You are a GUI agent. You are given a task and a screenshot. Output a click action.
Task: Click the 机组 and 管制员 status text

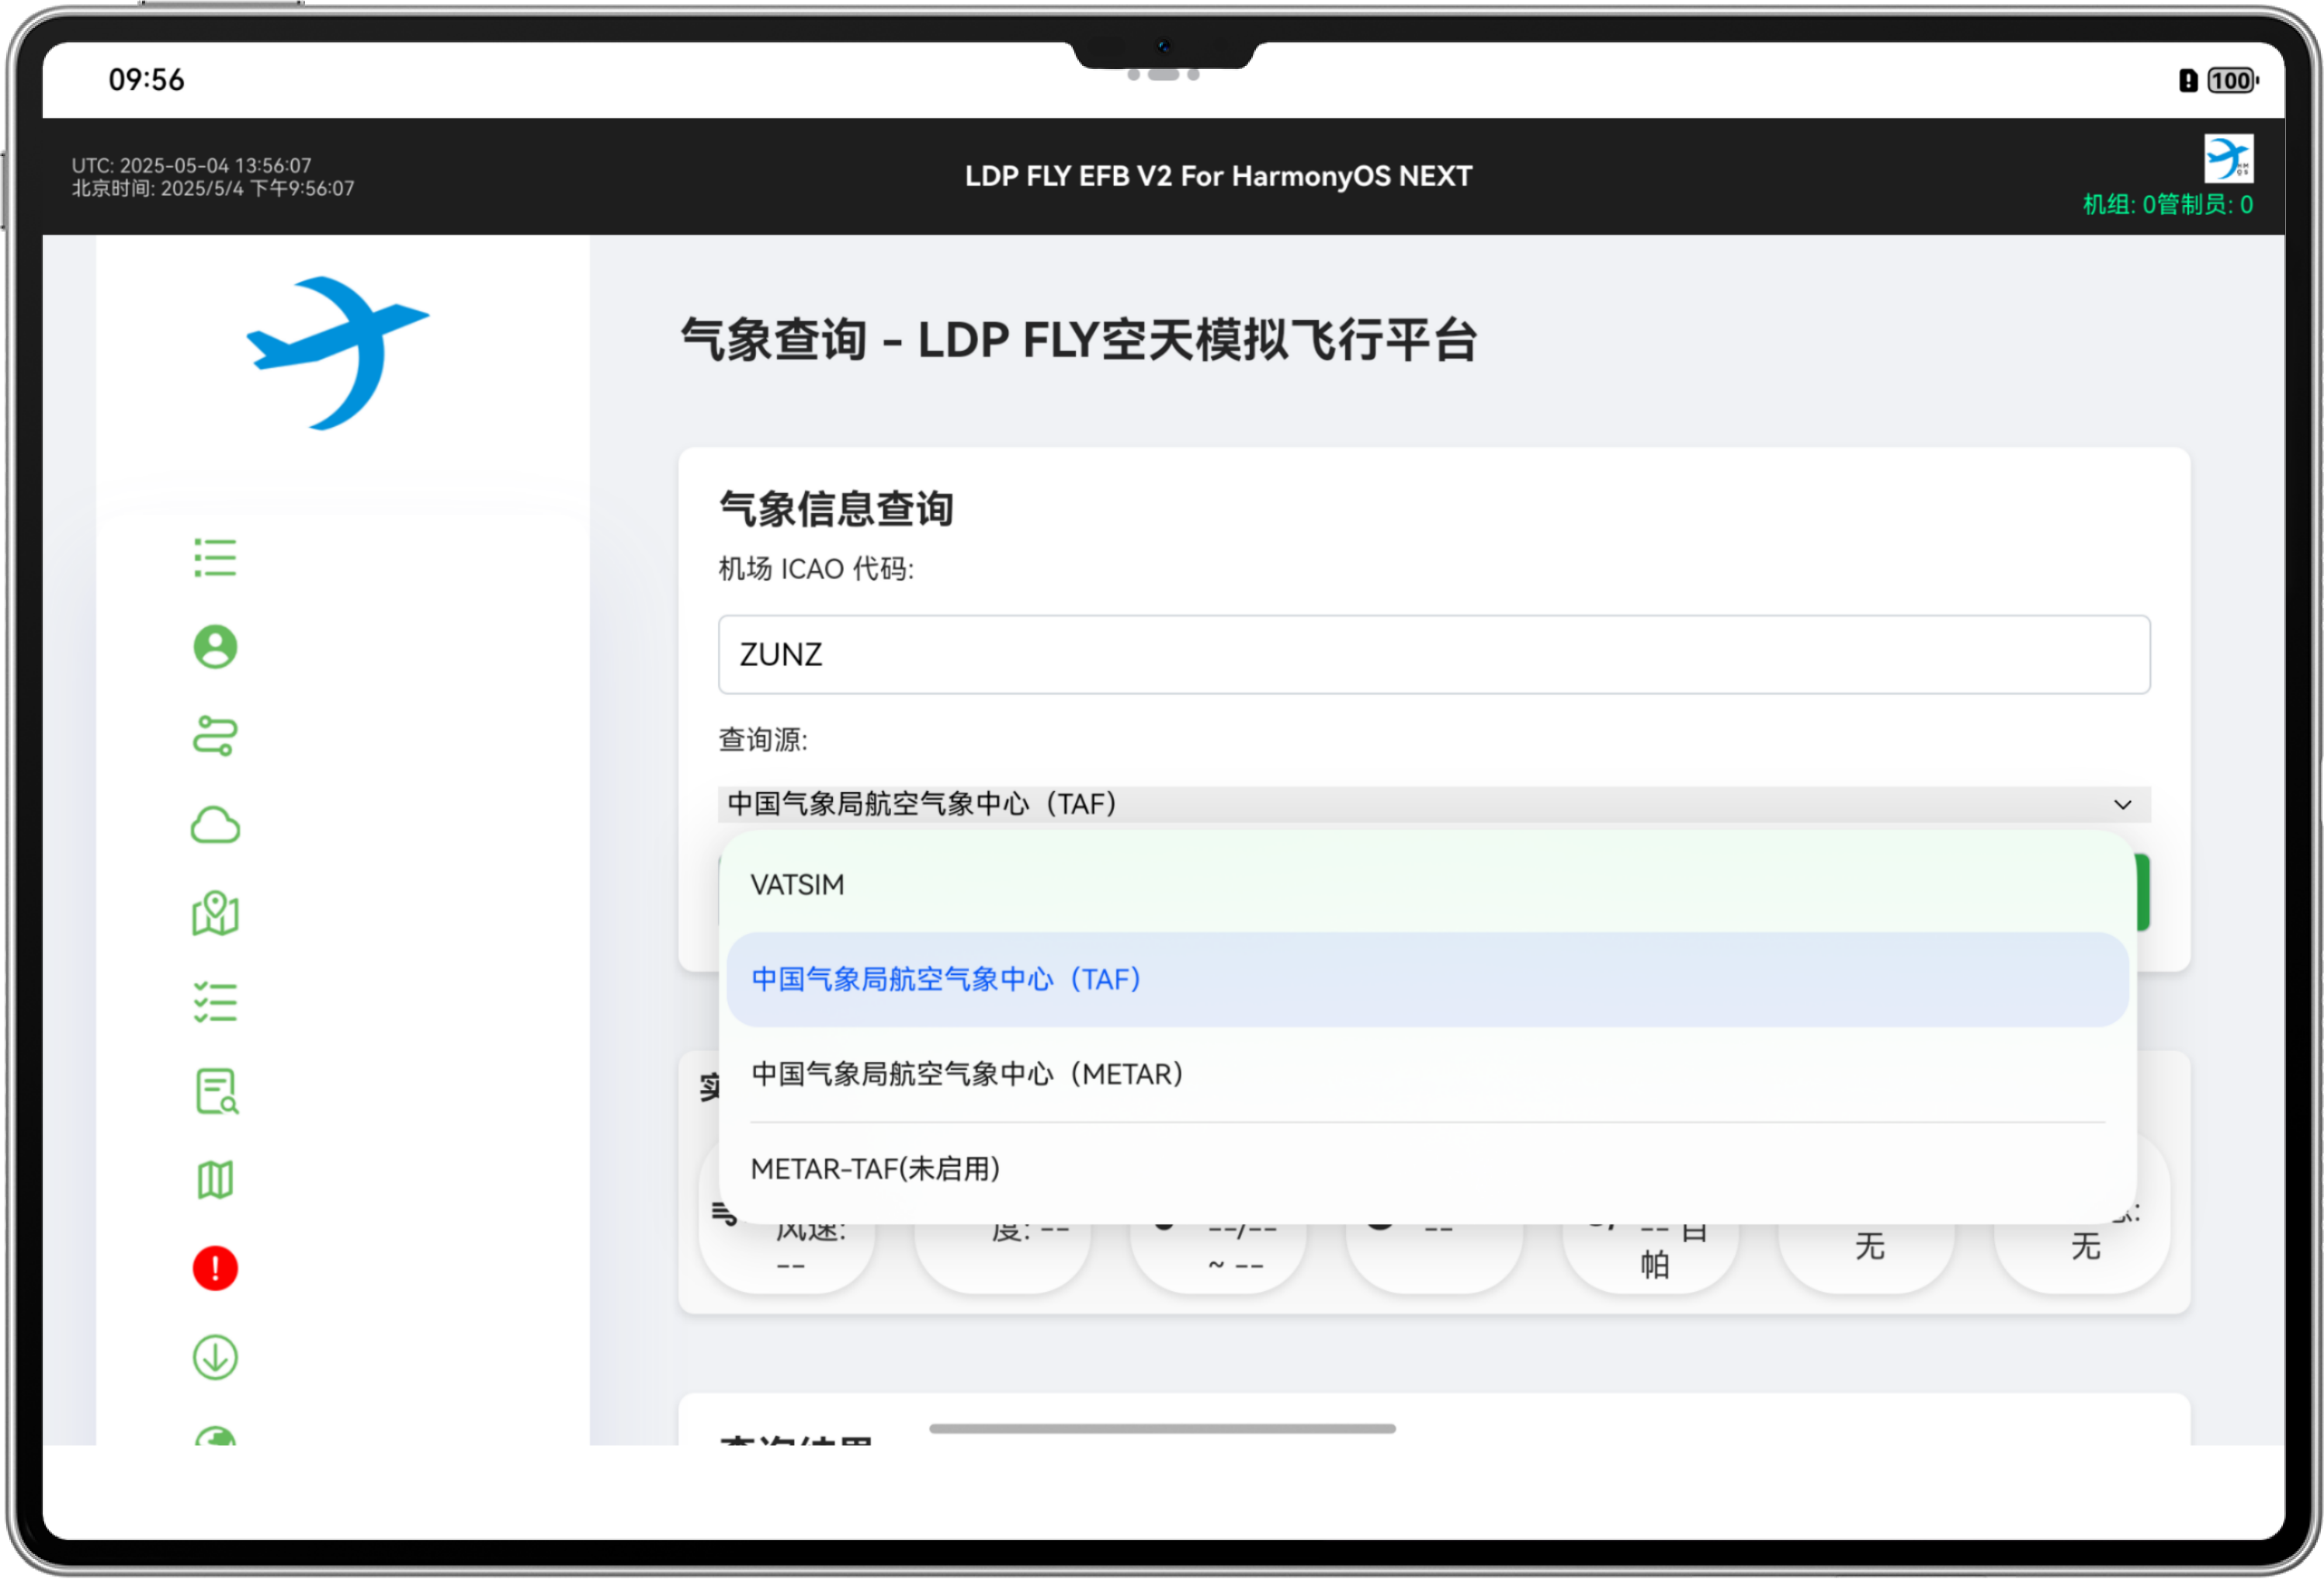[2166, 205]
